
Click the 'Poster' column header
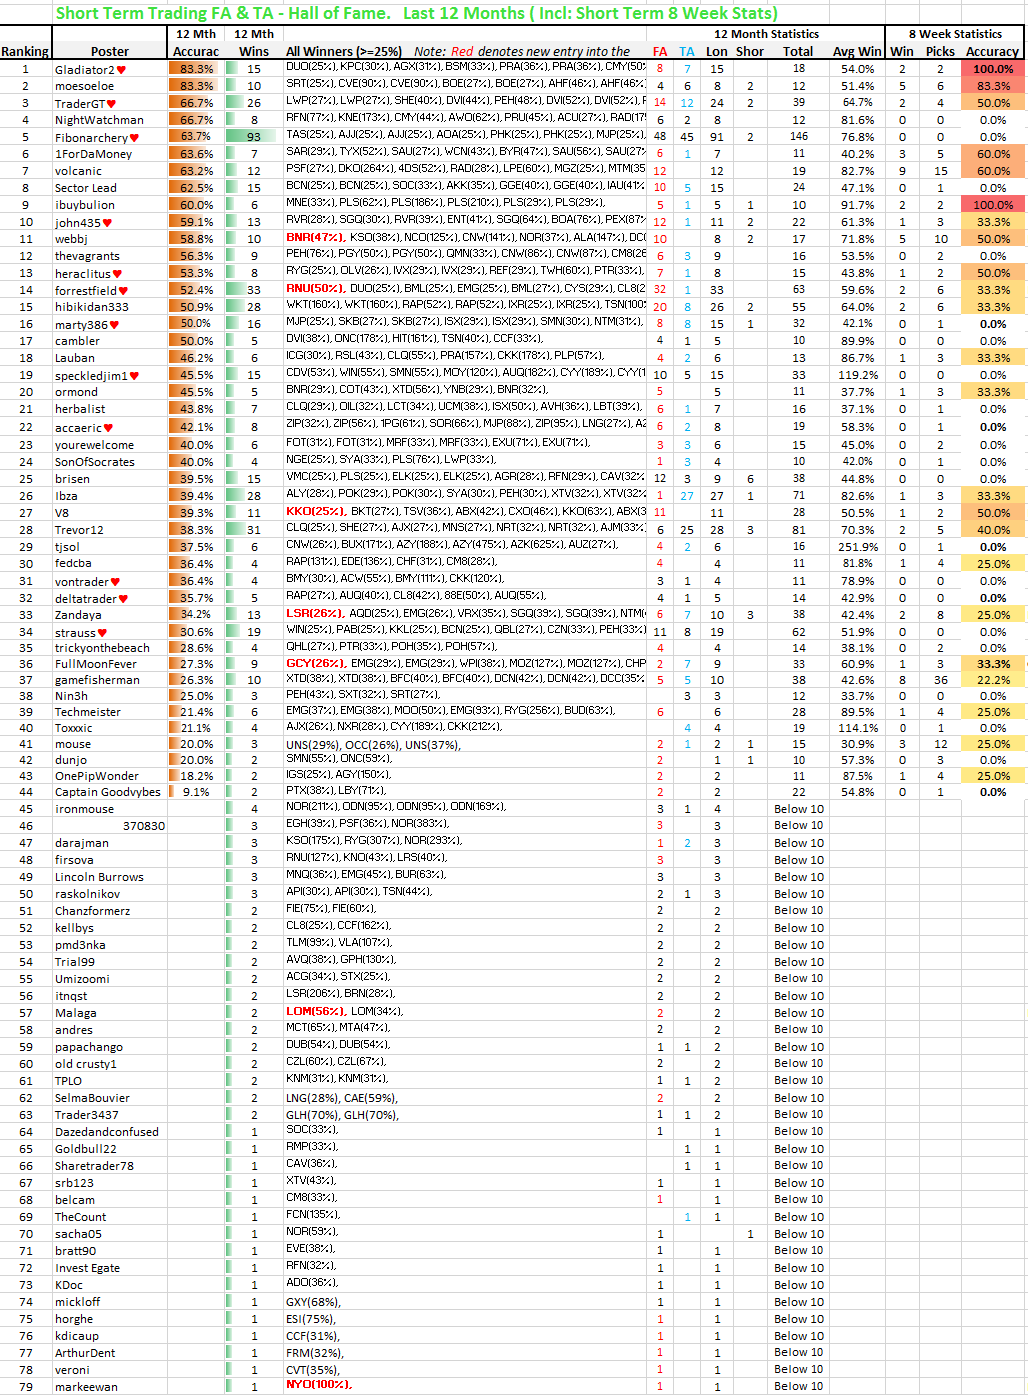pyautogui.click(x=110, y=52)
